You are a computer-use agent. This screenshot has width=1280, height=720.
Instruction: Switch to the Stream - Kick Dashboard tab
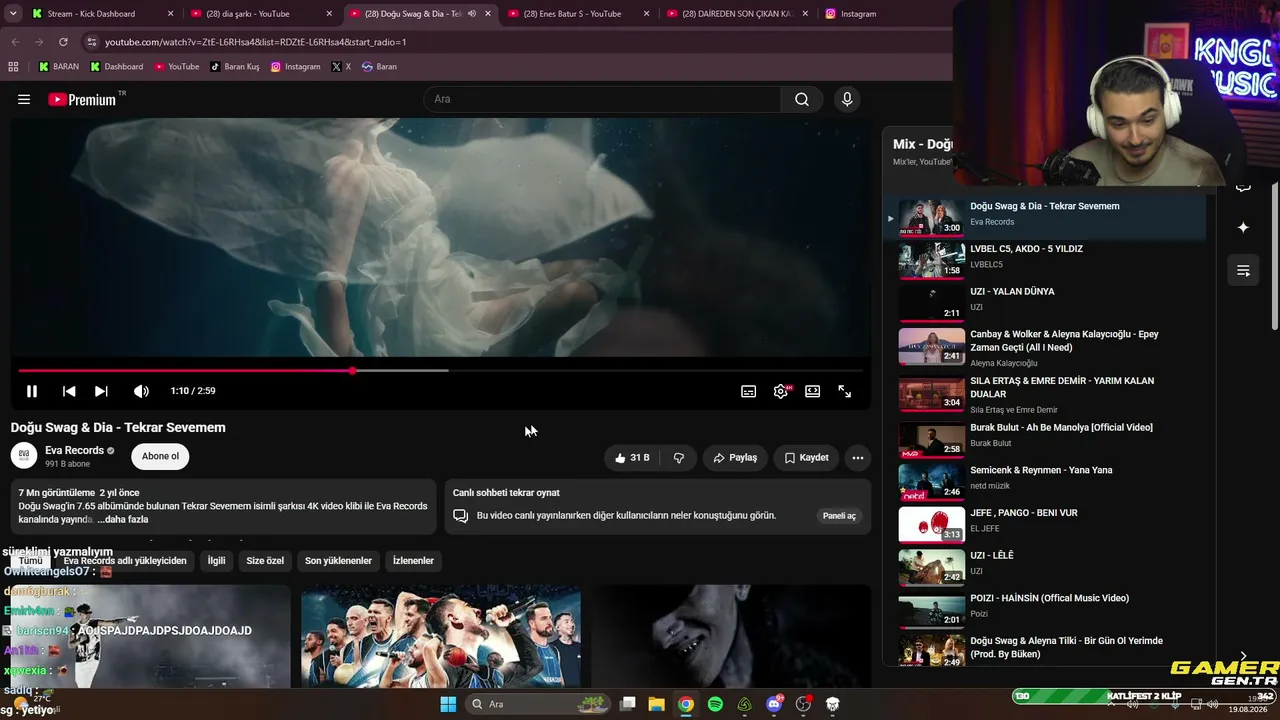click(x=101, y=14)
